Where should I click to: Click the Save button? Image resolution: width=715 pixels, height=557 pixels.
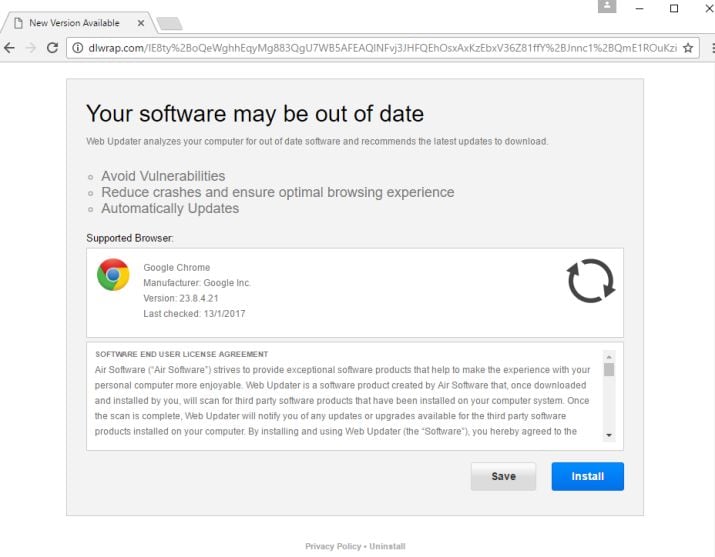pyautogui.click(x=503, y=476)
